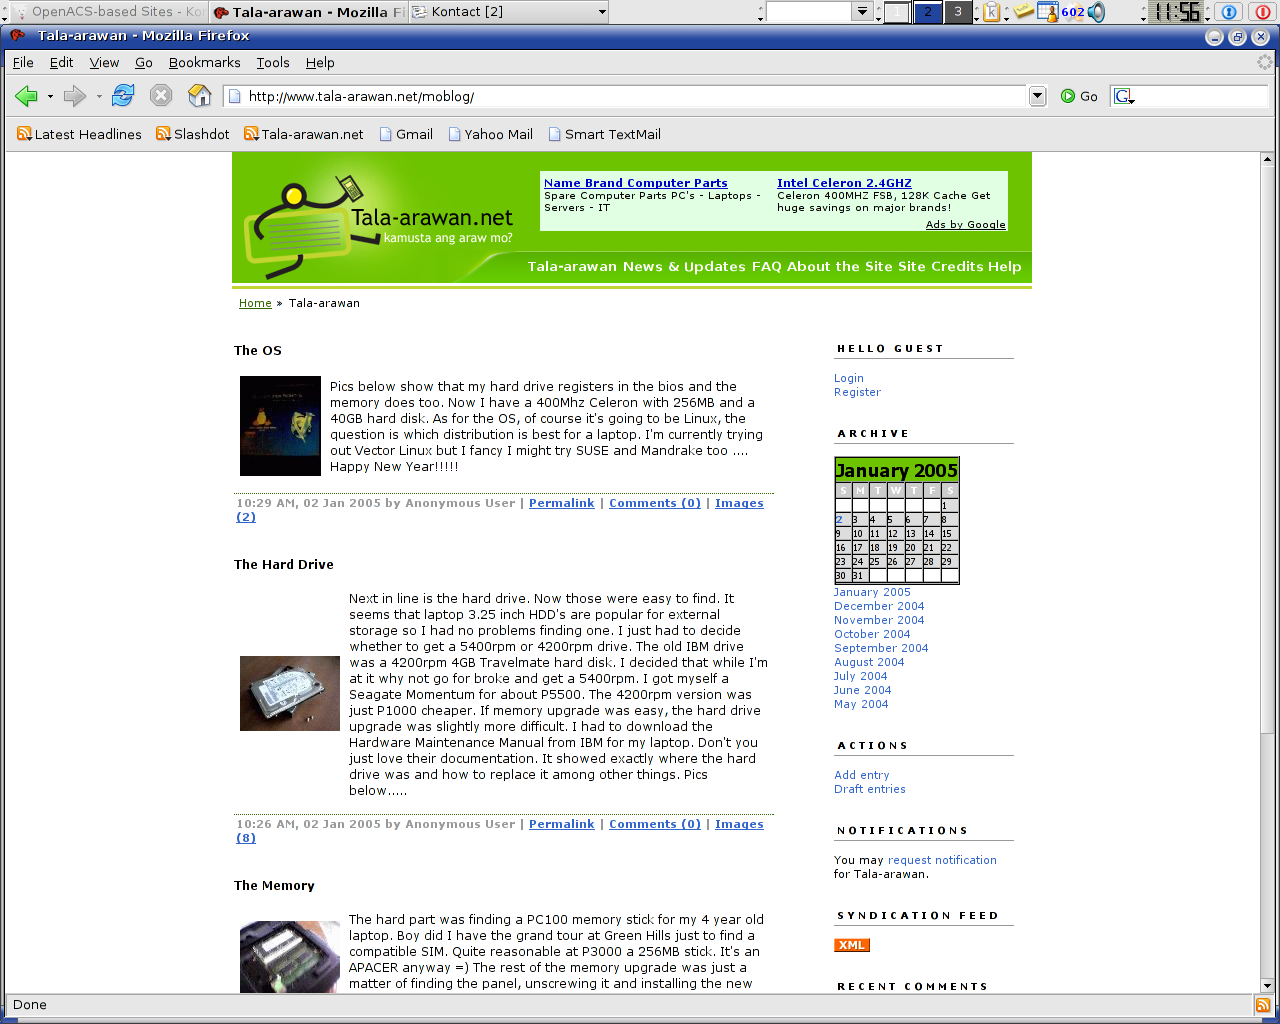Screen dimensions: 1280x1024
Task: Open the December 2004 archive
Action: [879, 606]
